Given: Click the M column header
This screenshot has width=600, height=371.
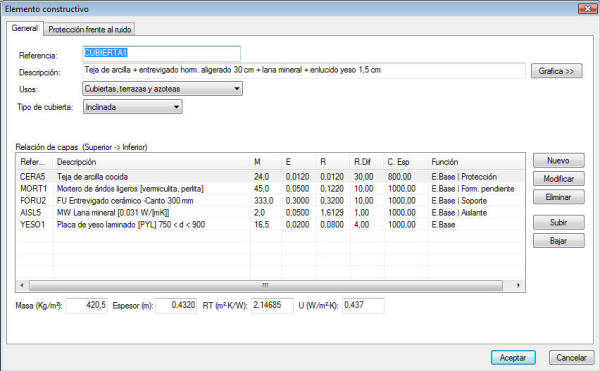Looking at the screenshot, I should [266, 162].
